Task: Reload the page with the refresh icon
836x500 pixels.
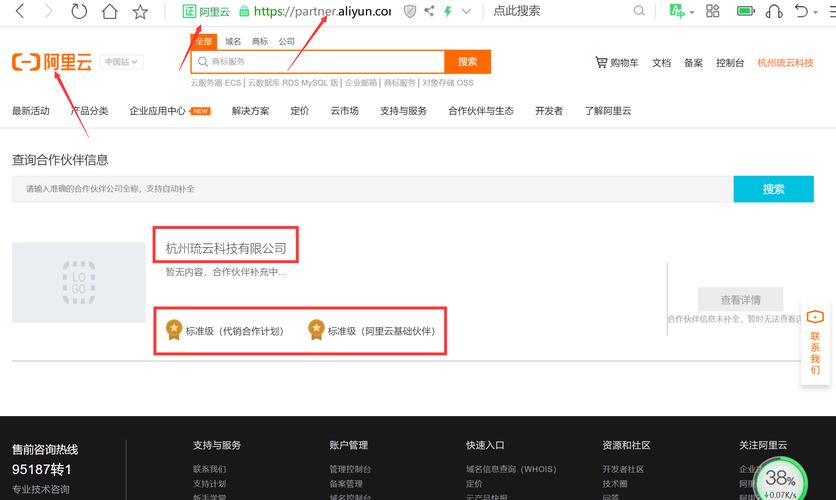Action: 78,11
